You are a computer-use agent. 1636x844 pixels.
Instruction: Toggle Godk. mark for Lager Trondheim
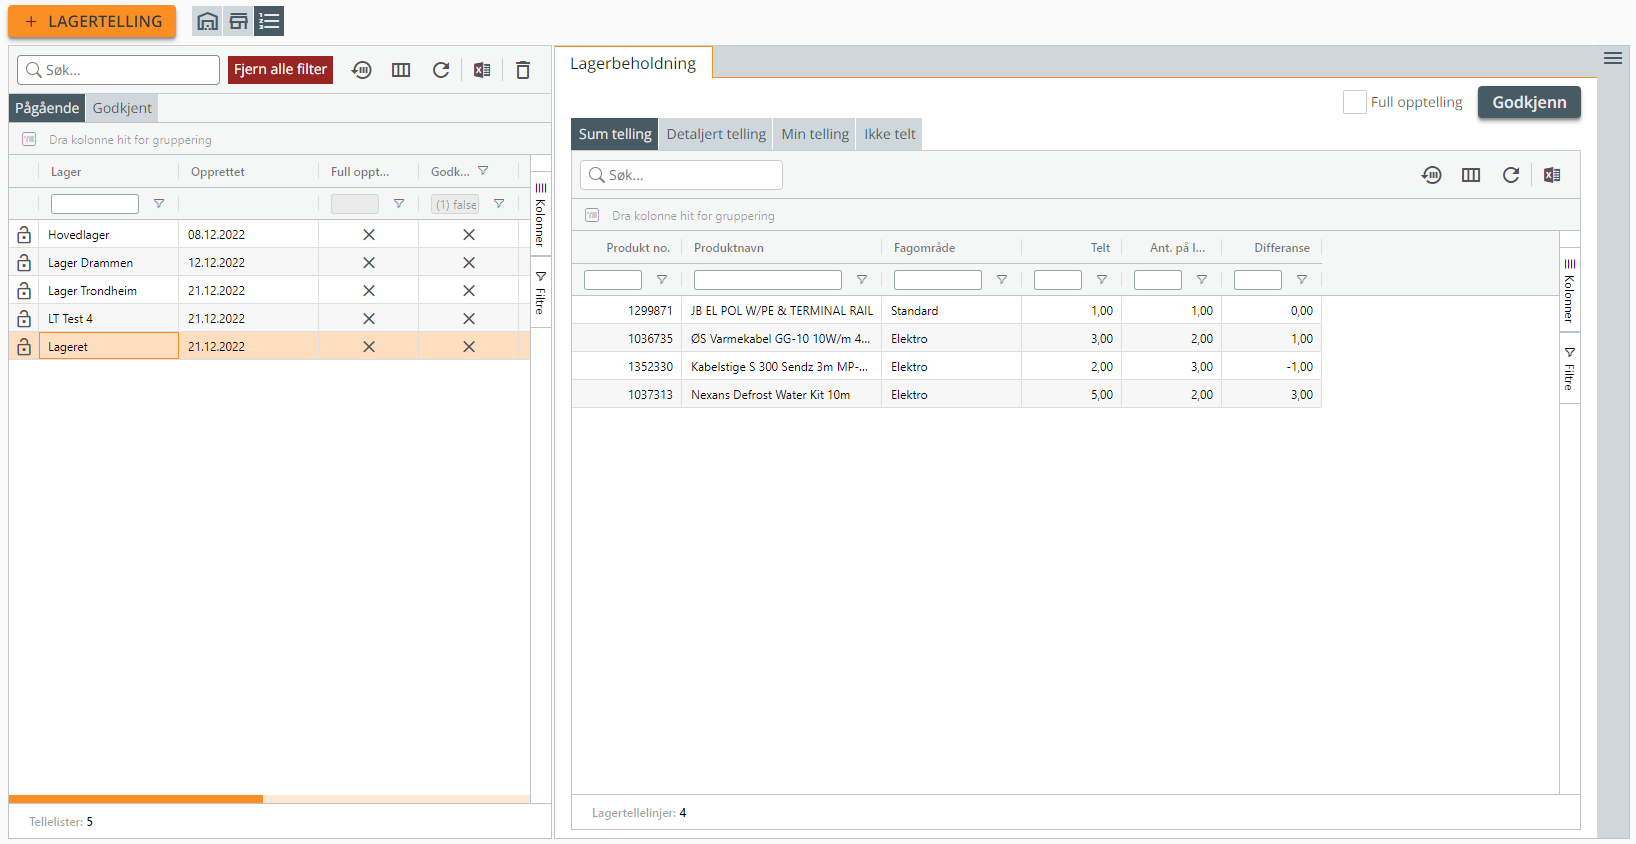click(469, 290)
